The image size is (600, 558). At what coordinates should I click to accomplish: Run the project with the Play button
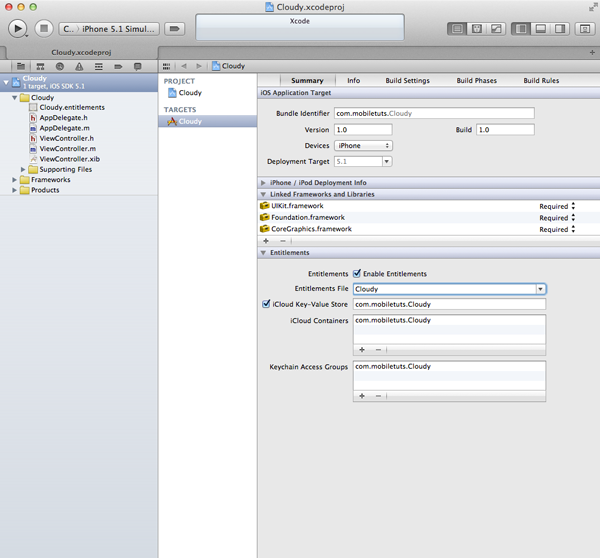click(17, 29)
